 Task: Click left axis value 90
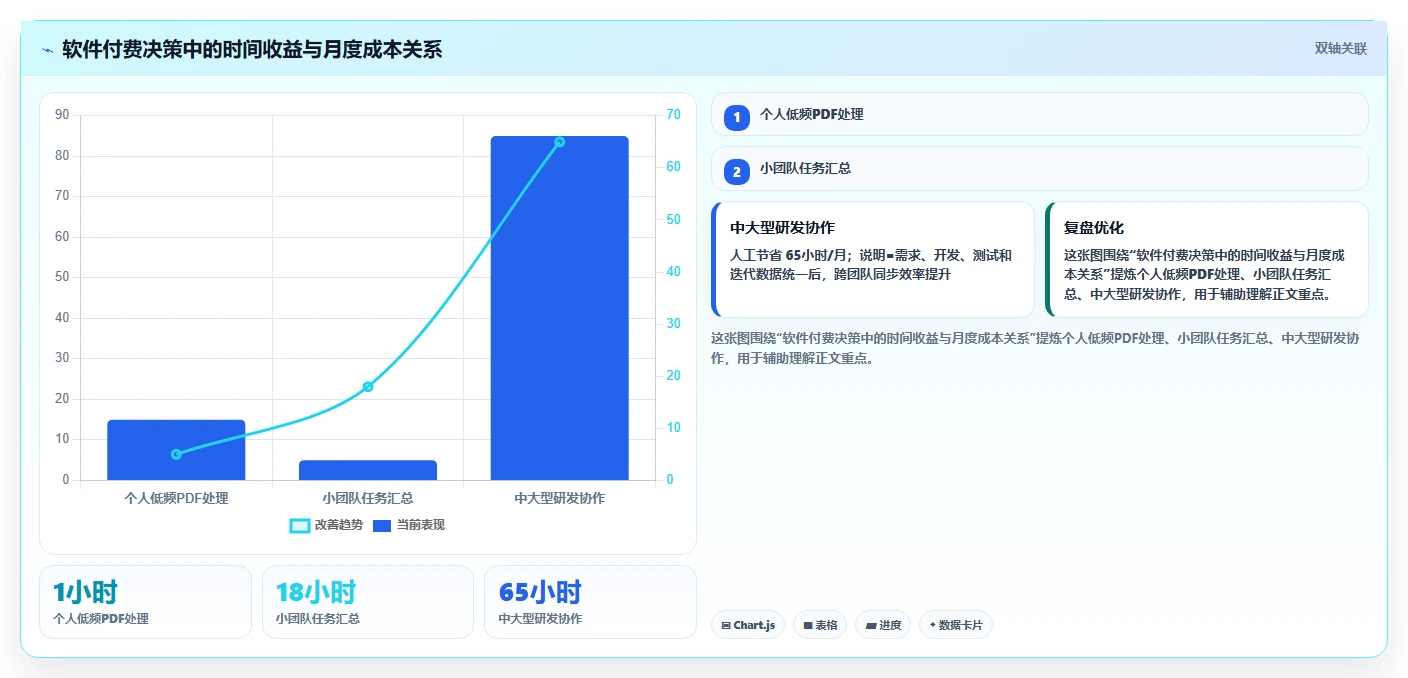[62, 115]
